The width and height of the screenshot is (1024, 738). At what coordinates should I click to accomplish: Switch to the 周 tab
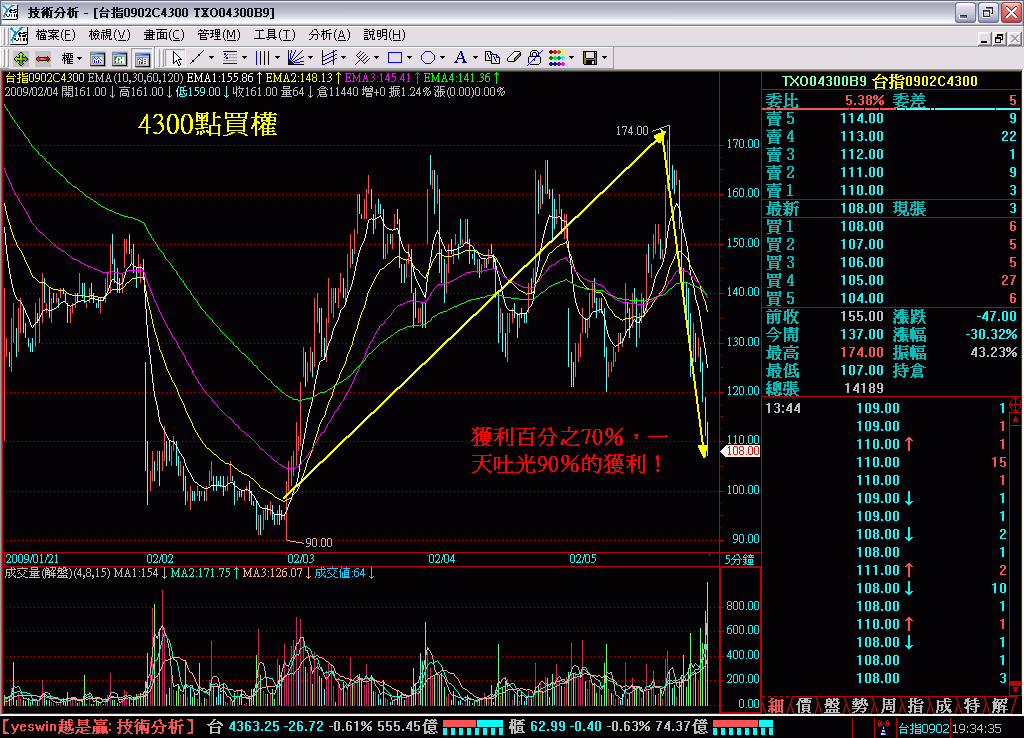[888, 705]
